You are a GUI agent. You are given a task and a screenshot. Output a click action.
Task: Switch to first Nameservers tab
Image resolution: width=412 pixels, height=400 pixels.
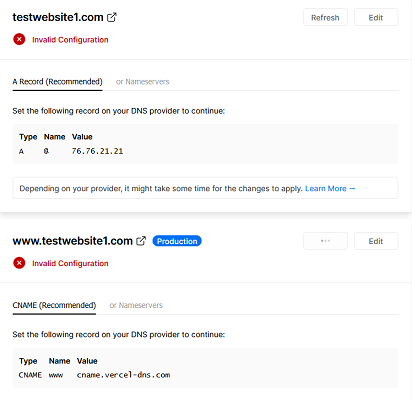pyautogui.click(x=143, y=82)
